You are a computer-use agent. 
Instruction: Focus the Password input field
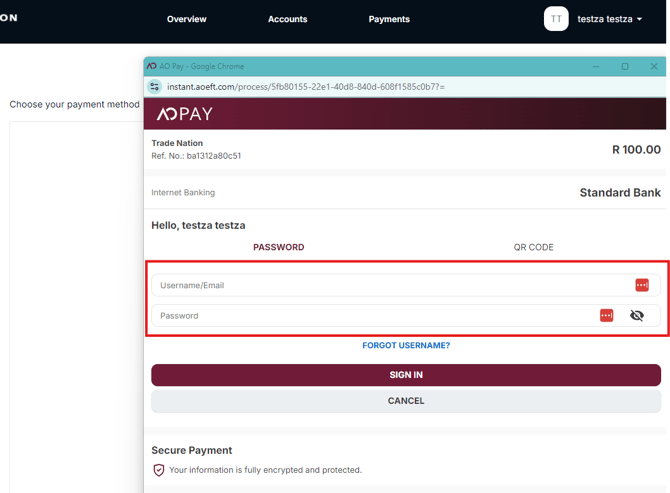pyautogui.click(x=406, y=315)
